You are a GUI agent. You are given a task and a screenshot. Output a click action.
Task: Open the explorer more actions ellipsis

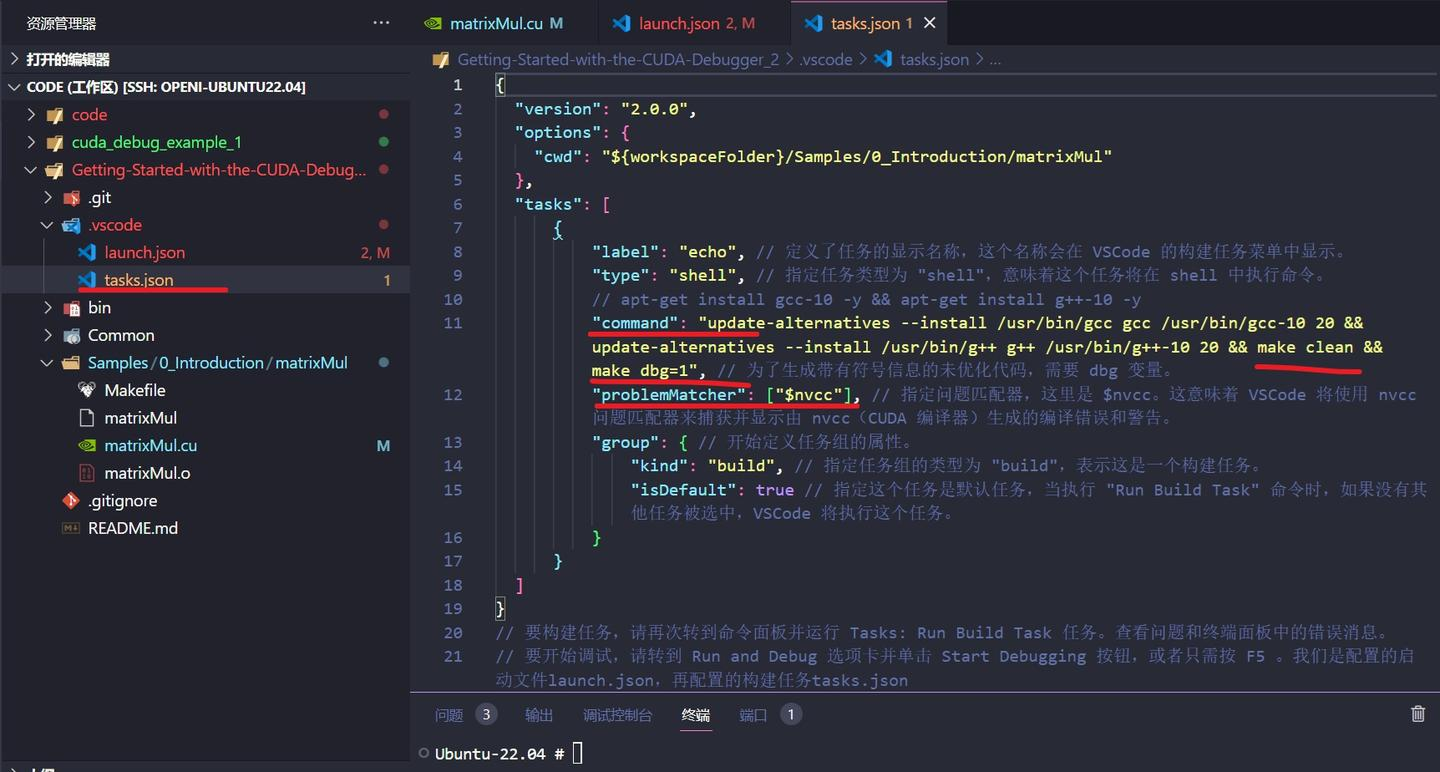pyautogui.click(x=381, y=23)
